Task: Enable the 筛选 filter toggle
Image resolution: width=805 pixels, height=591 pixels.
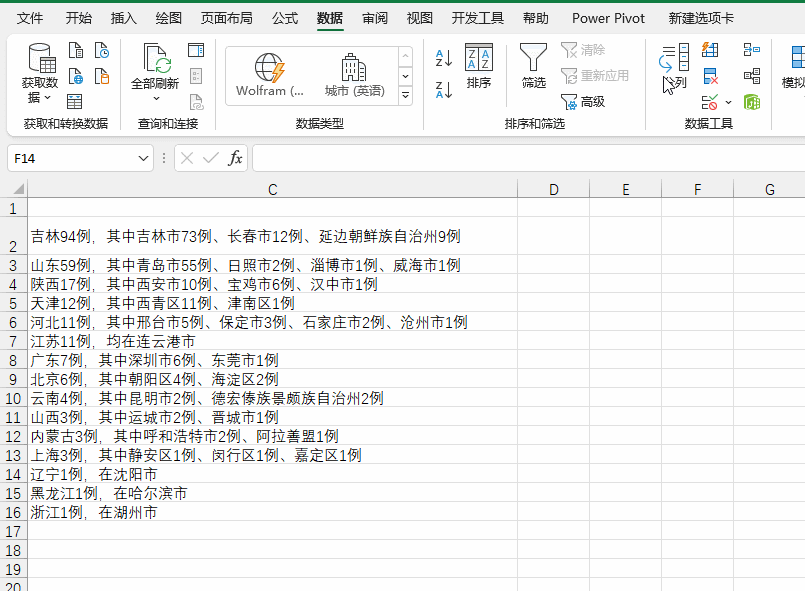Action: (533, 65)
